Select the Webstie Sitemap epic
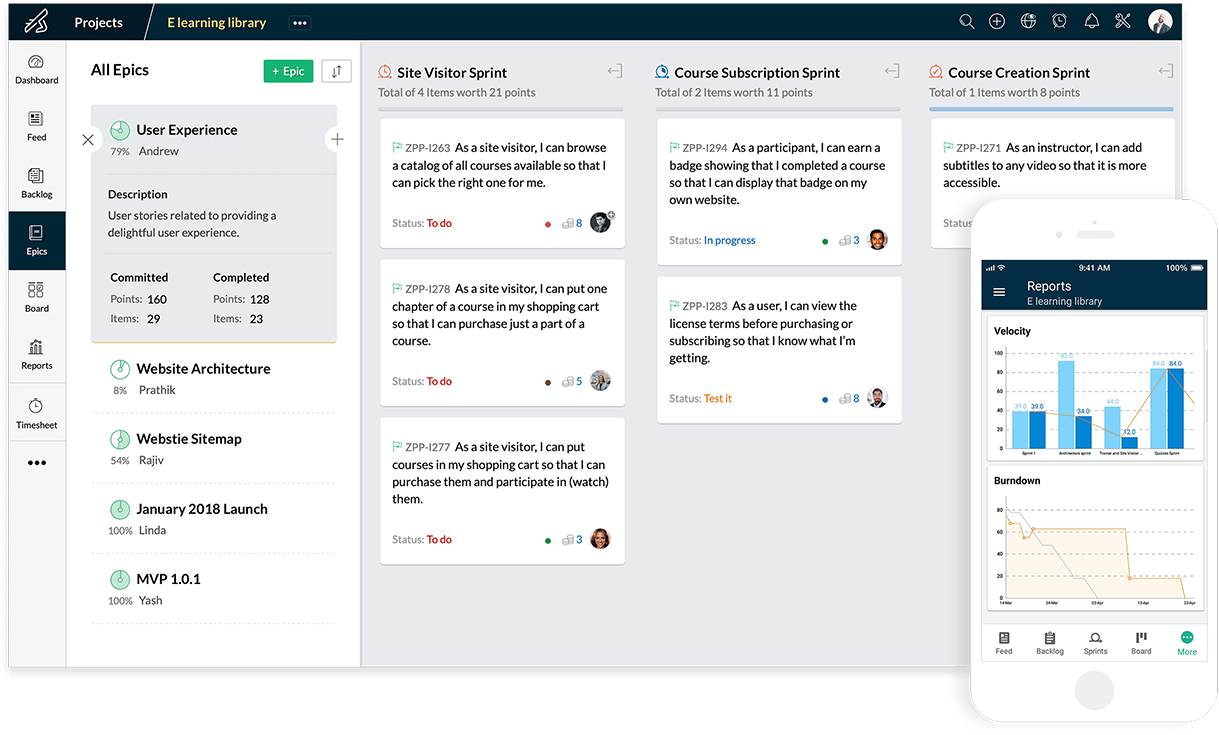The height and width of the screenshot is (735, 1219). [213, 448]
